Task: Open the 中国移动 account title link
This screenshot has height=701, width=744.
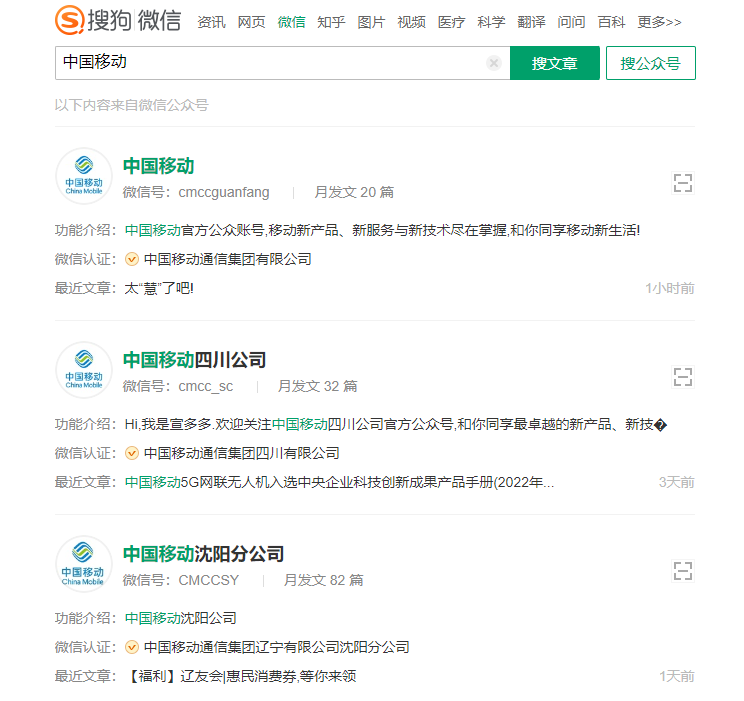Action: 158,166
